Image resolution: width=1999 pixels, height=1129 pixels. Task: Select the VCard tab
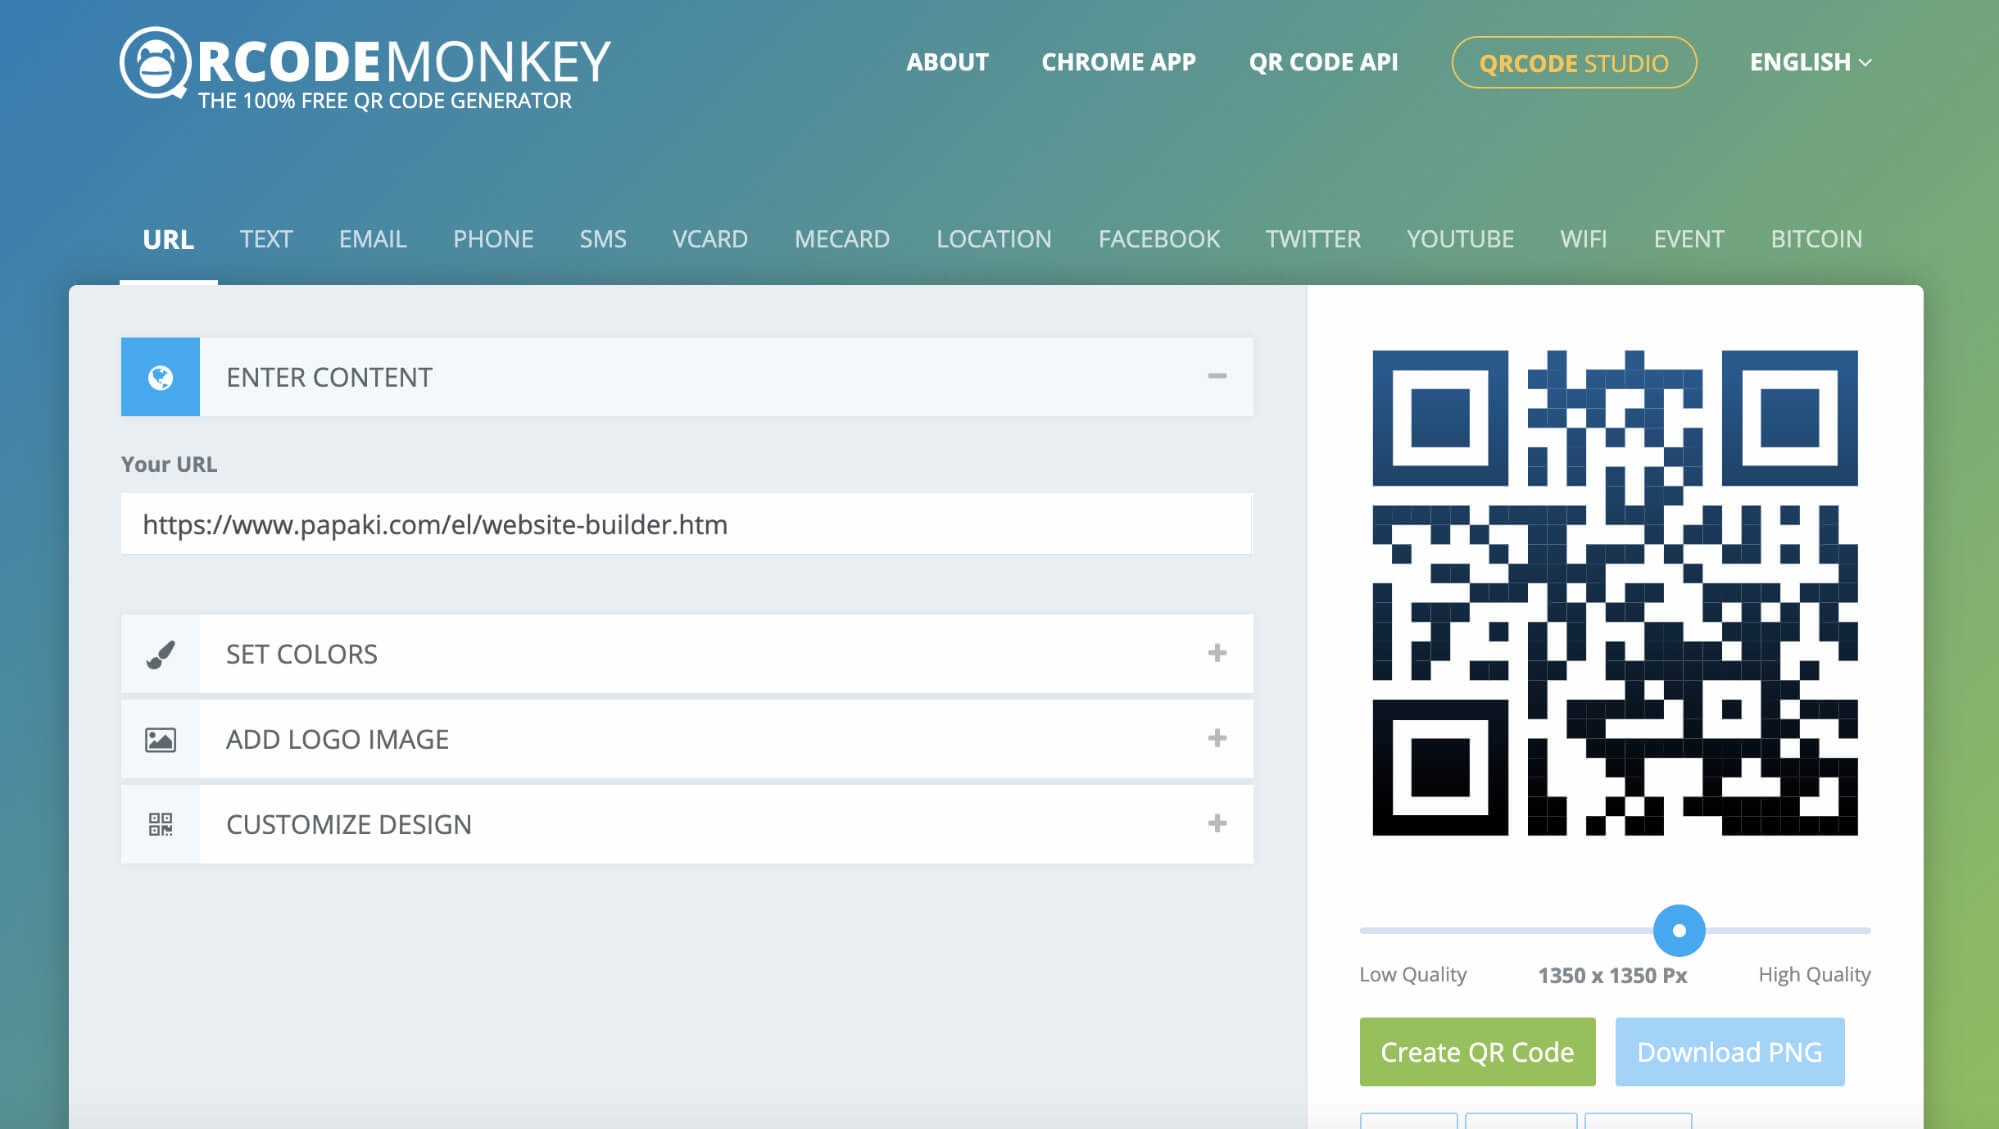(x=710, y=239)
